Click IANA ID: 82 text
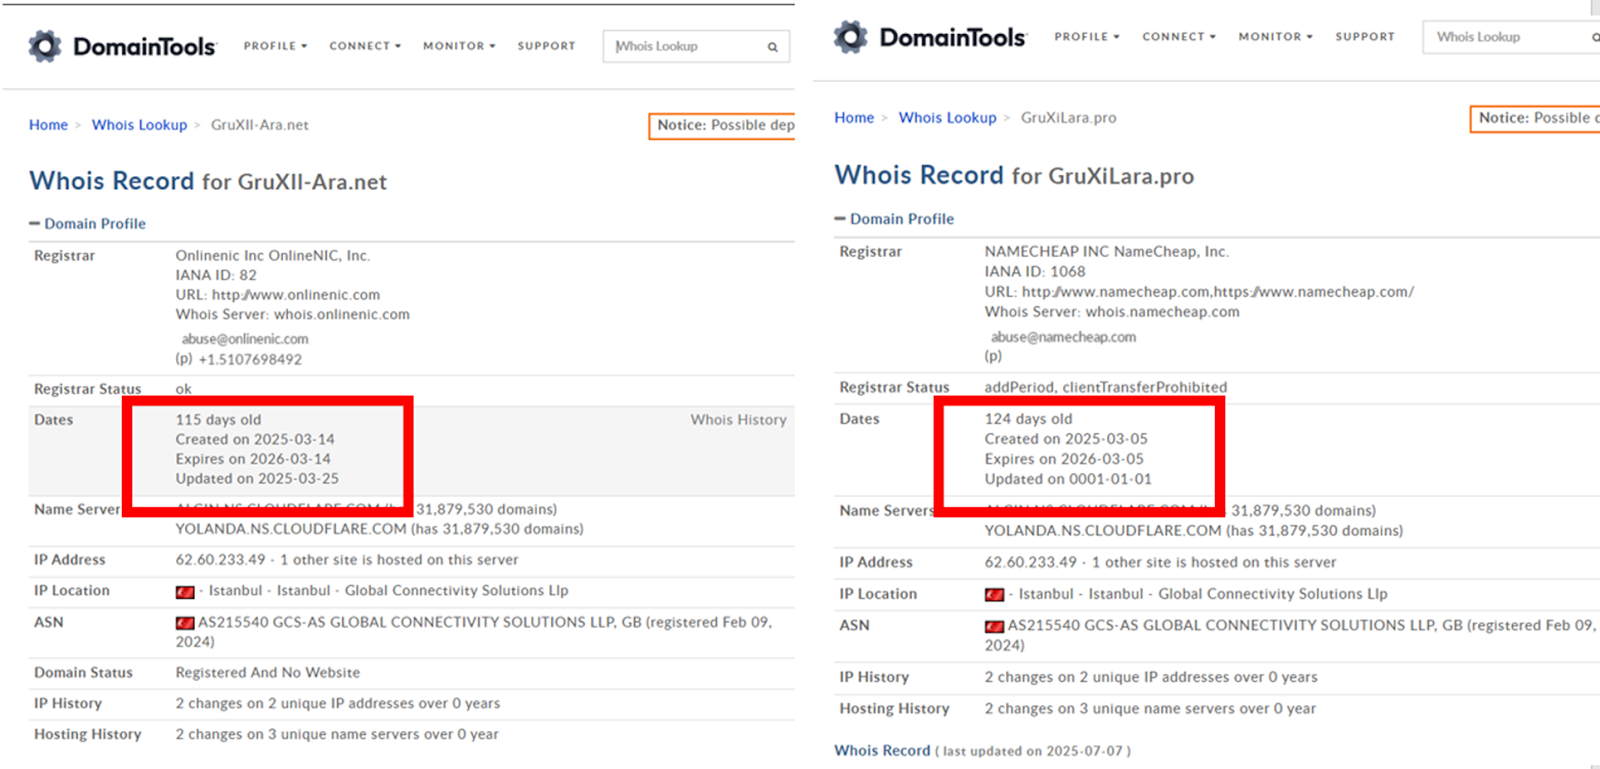1600x769 pixels. 216,275
